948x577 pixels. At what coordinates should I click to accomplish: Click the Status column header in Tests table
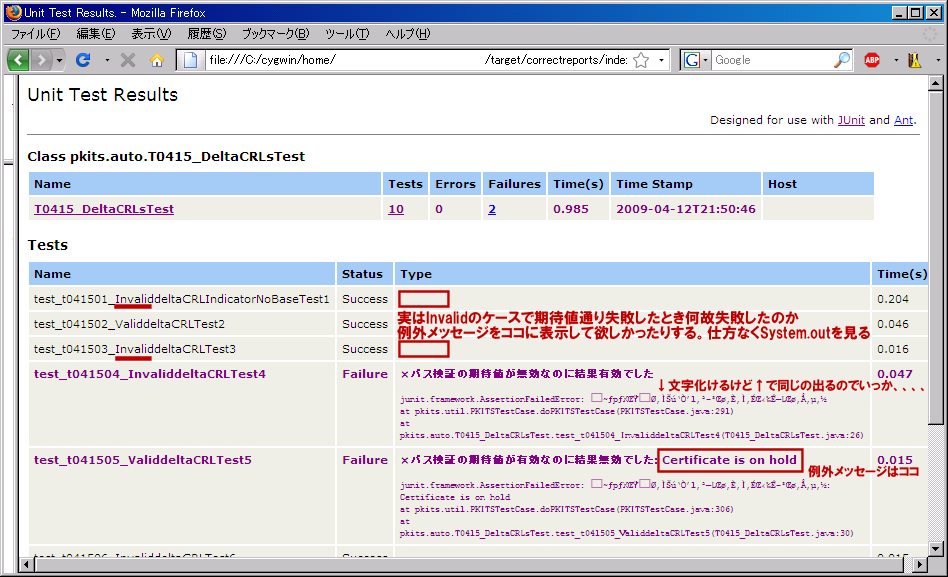pyautogui.click(x=365, y=274)
